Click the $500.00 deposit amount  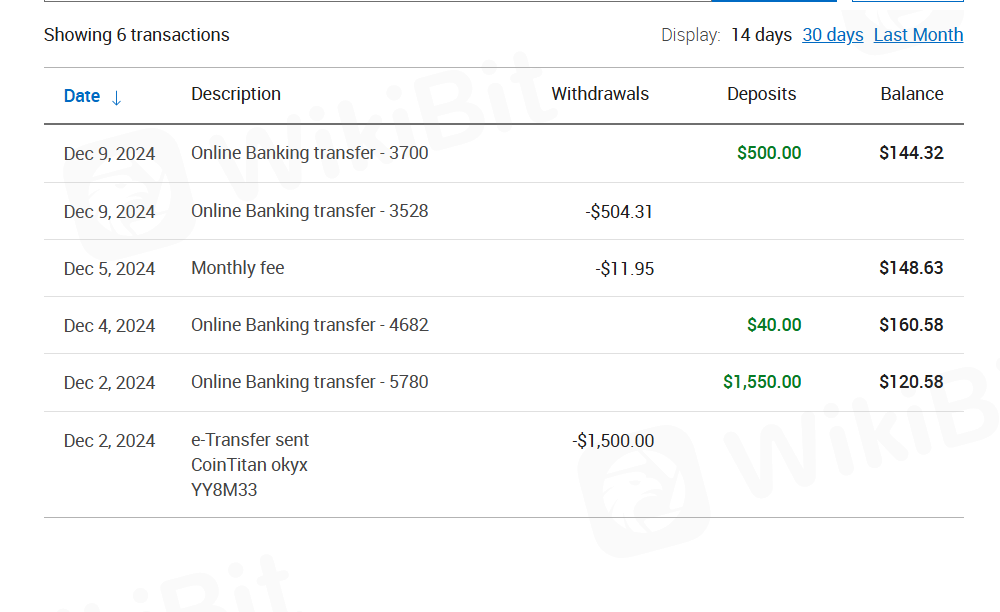769,153
